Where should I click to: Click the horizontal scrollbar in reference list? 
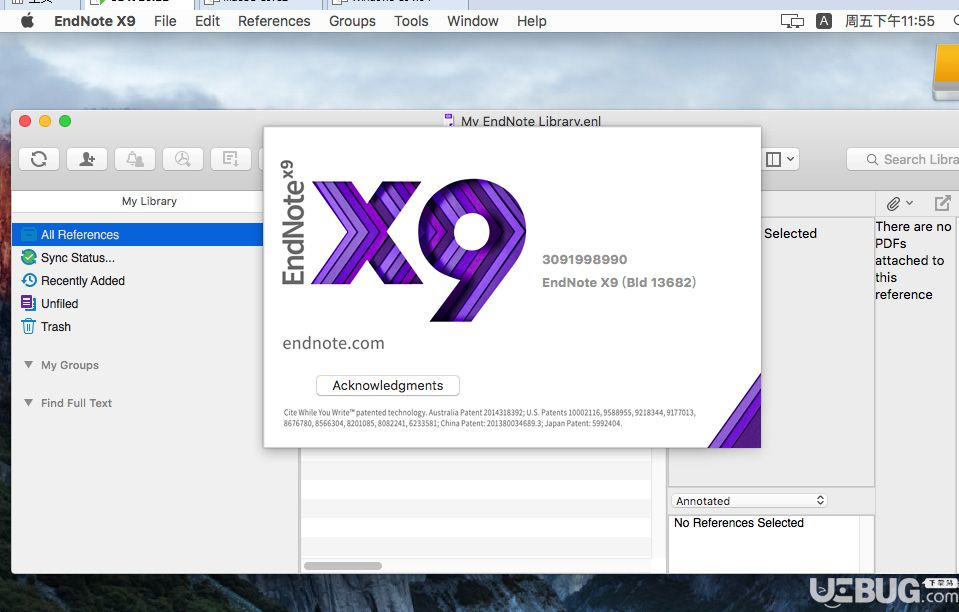342,566
